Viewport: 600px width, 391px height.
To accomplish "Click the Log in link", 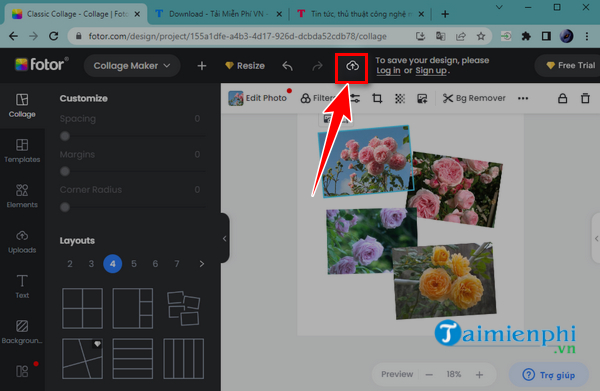I will [388, 71].
